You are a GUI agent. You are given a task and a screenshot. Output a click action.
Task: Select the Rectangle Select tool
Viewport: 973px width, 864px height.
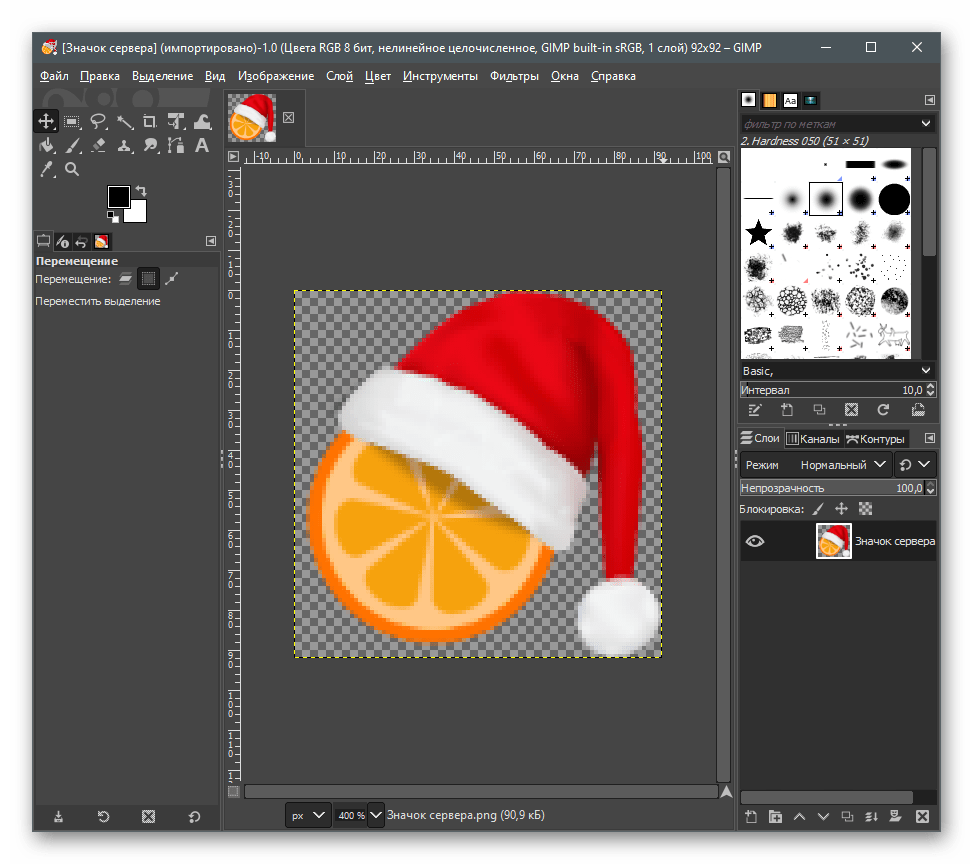72,122
